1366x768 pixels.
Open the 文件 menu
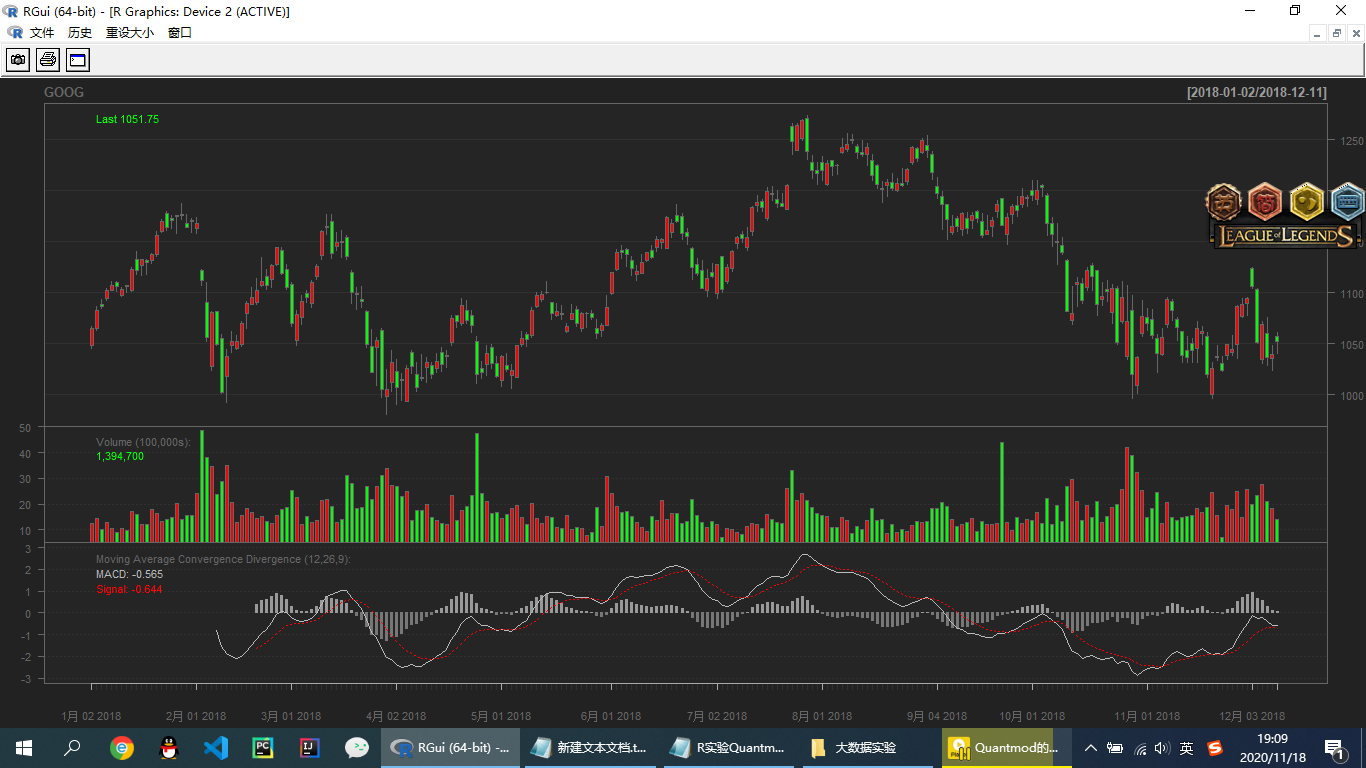point(42,33)
